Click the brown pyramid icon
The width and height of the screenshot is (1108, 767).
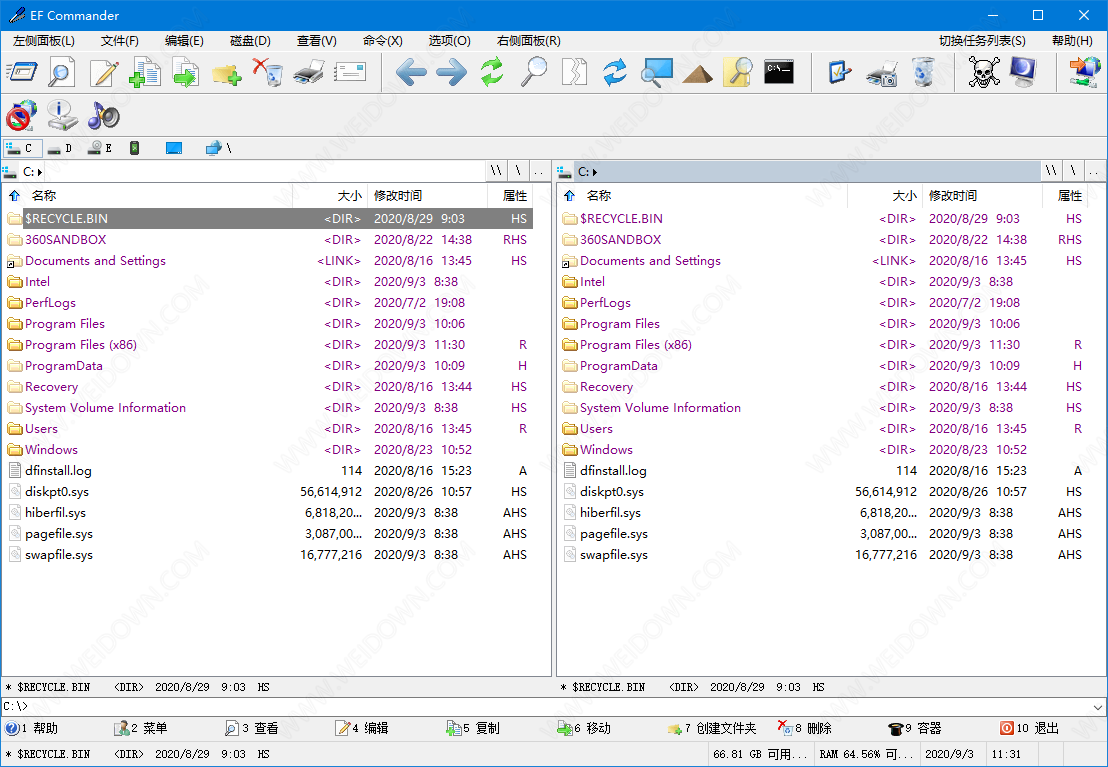pos(697,74)
